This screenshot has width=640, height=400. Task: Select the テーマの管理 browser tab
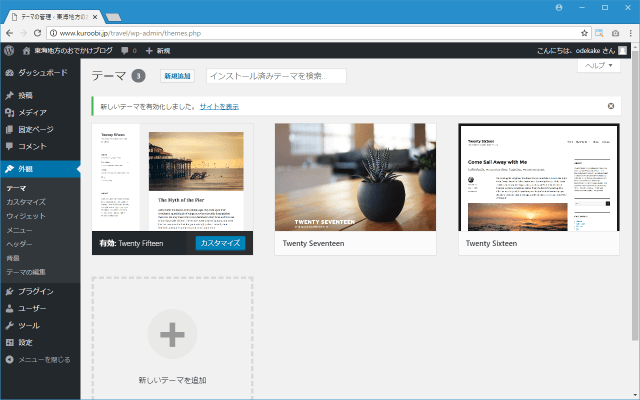click(x=54, y=17)
